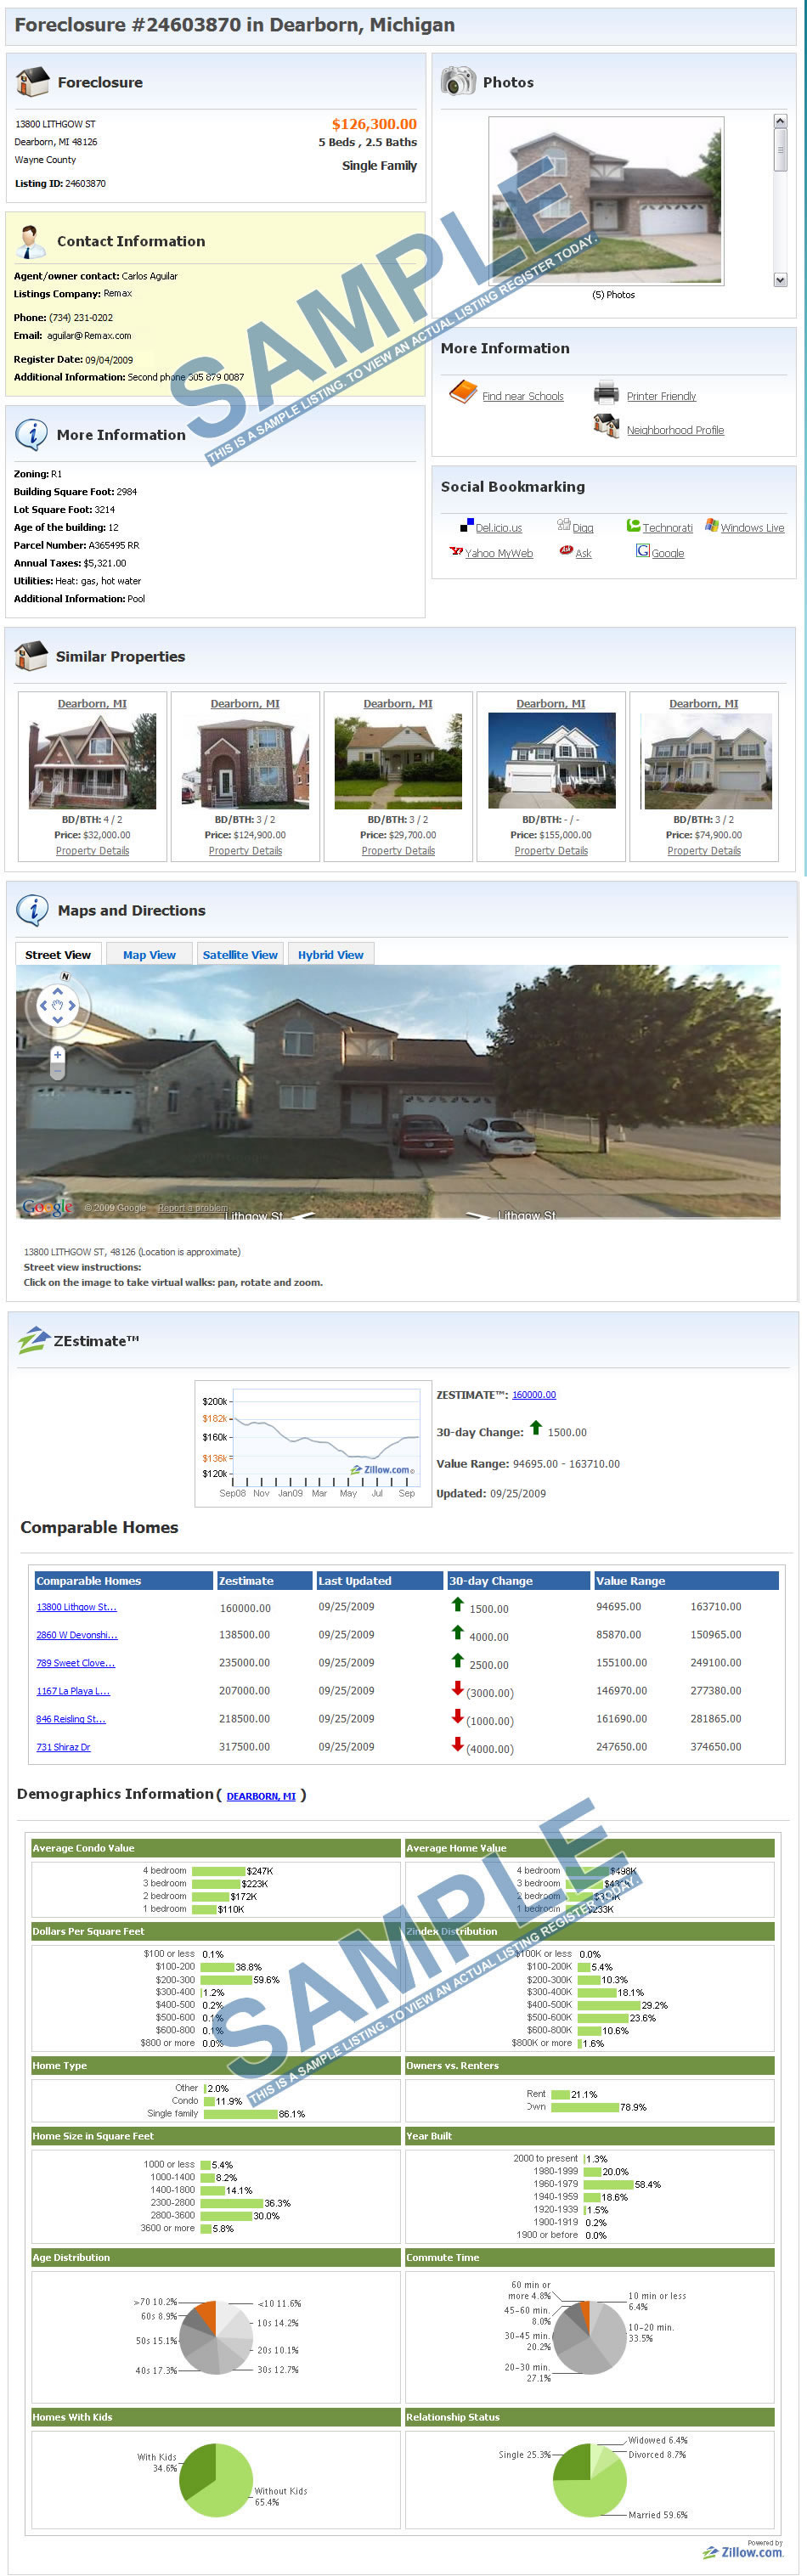Click the $124,900.00 similar property photo
The image size is (807, 2576).
point(245,761)
